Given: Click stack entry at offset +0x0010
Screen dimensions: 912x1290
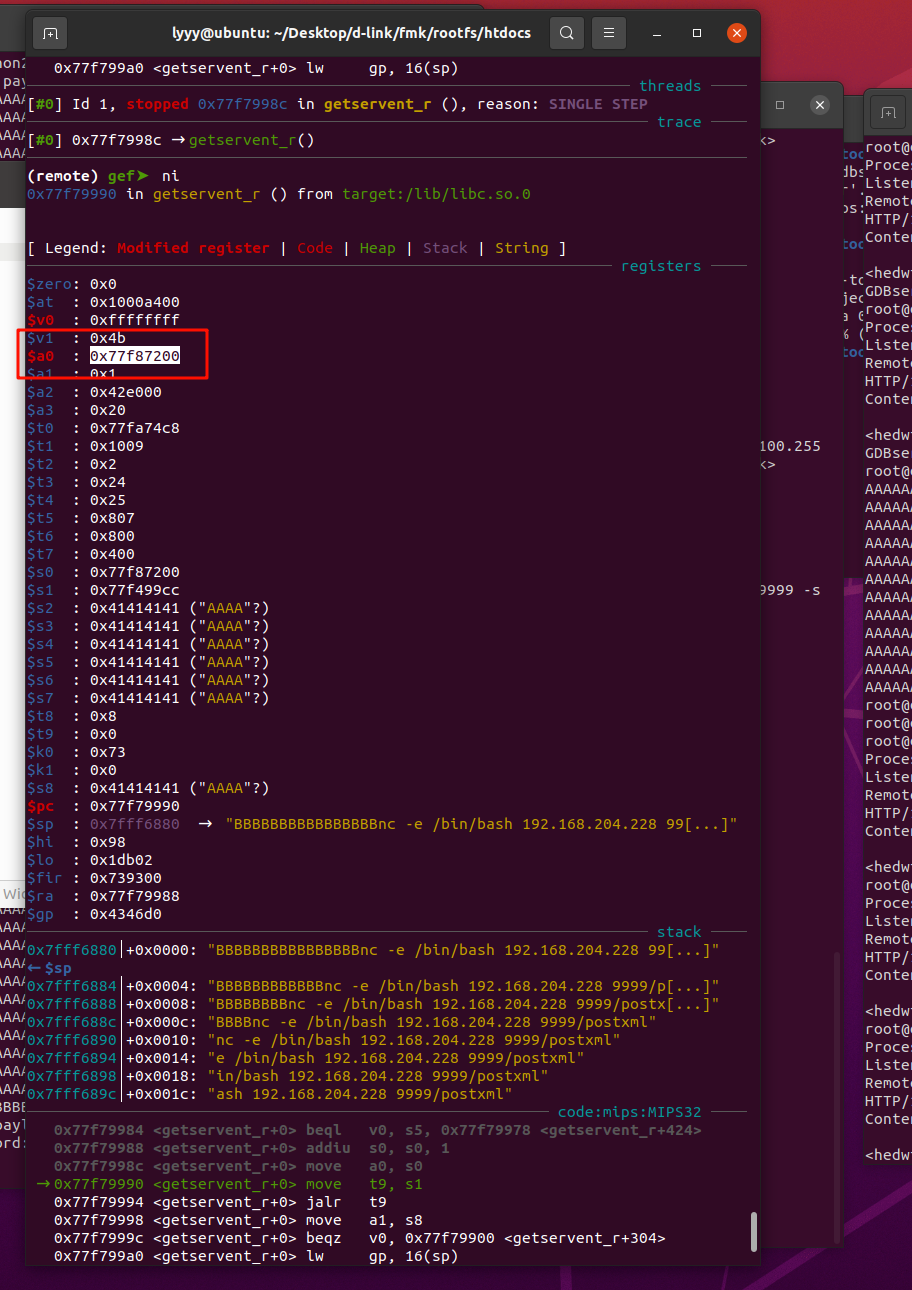Looking at the screenshot, I should (x=323, y=1040).
